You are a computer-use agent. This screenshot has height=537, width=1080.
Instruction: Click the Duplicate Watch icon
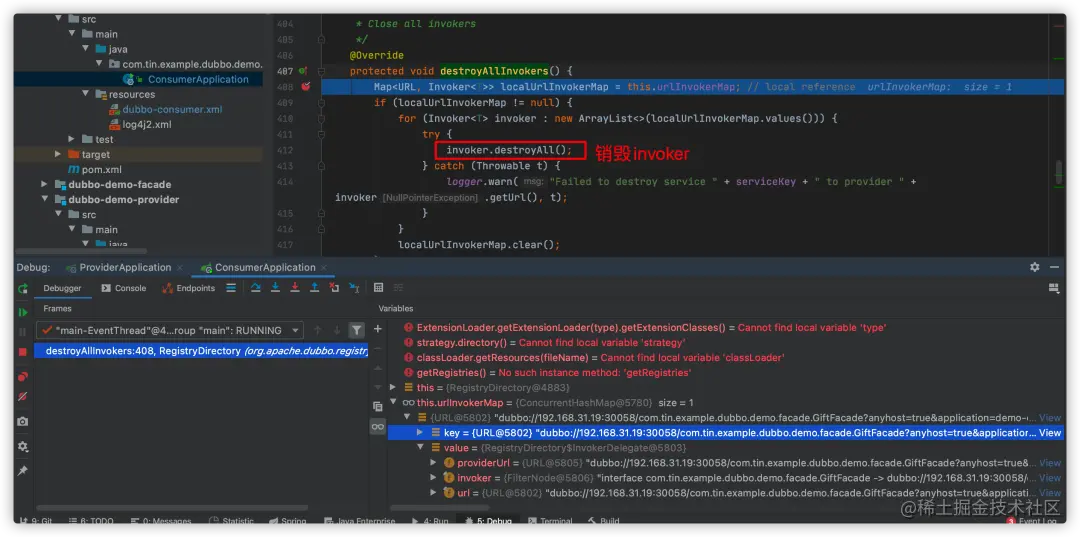(x=377, y=407)
